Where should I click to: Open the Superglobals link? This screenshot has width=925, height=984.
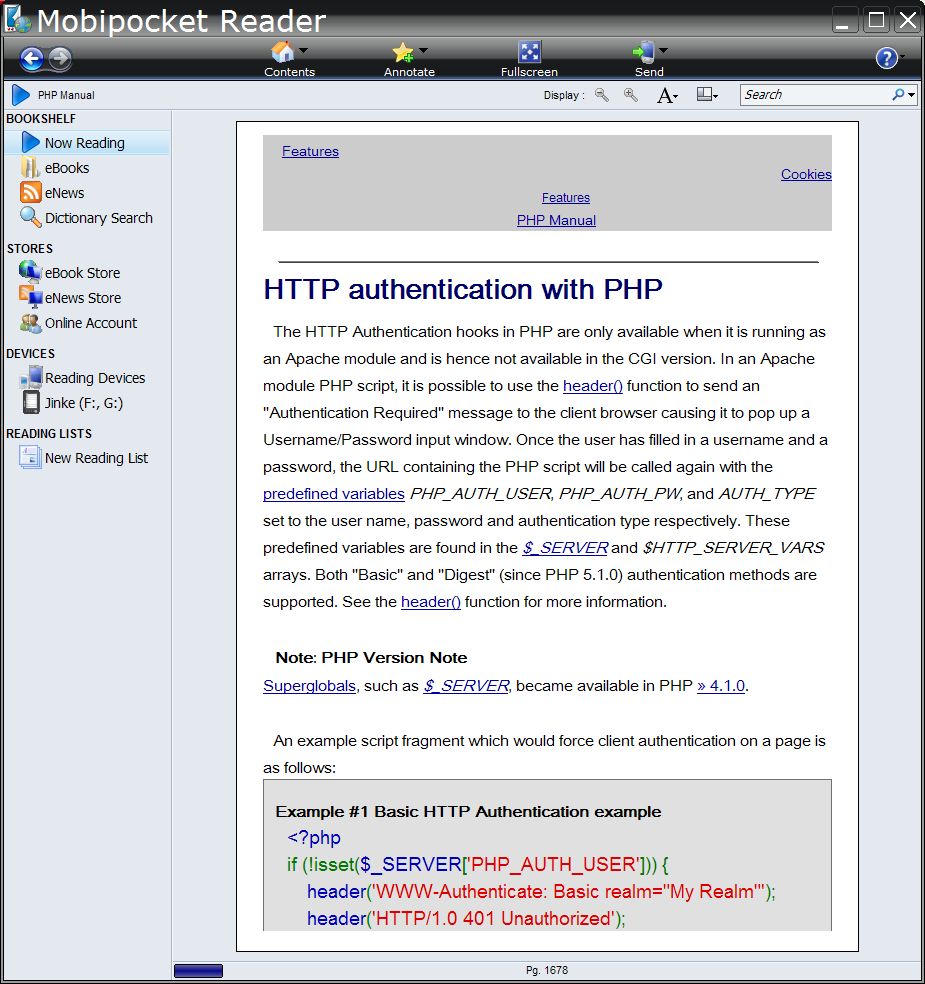tap(309, 686)
